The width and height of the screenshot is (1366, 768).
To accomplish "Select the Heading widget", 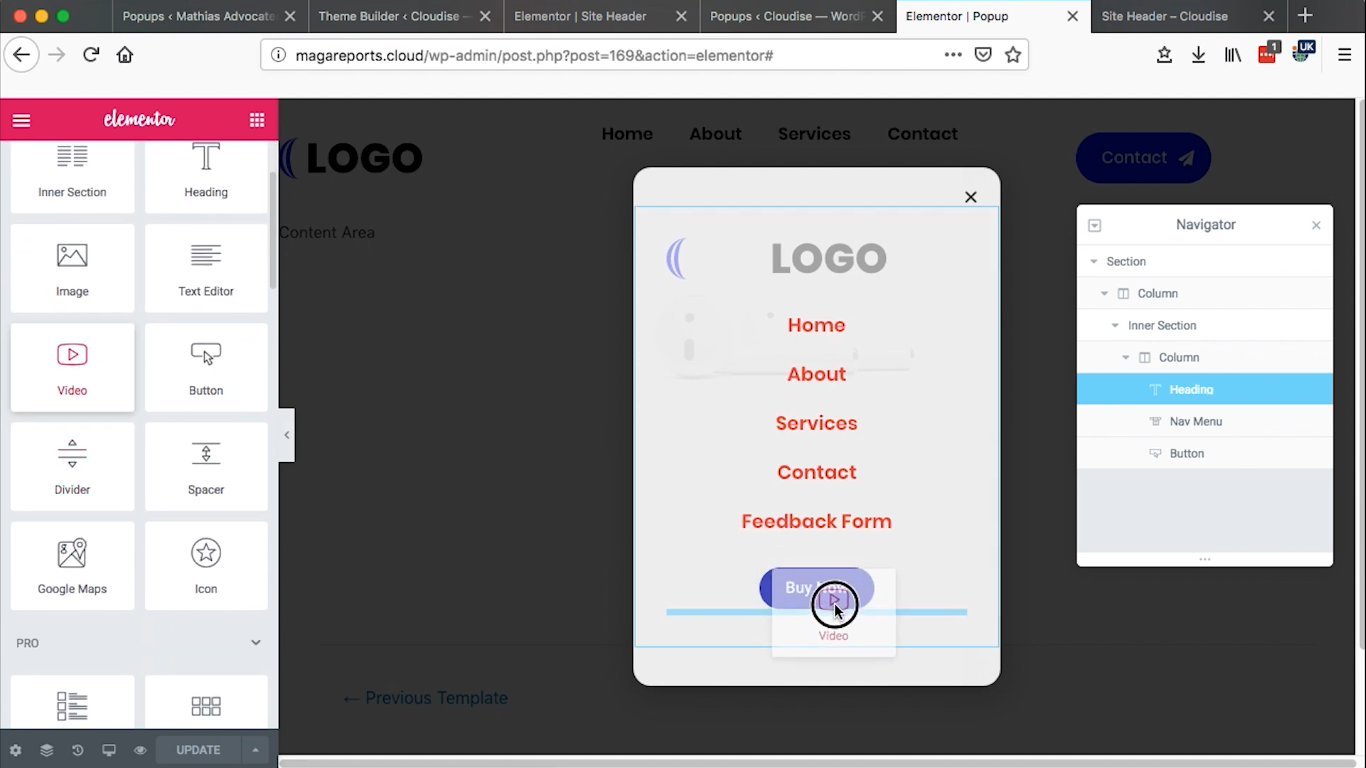I will click(x=206, y=177).
